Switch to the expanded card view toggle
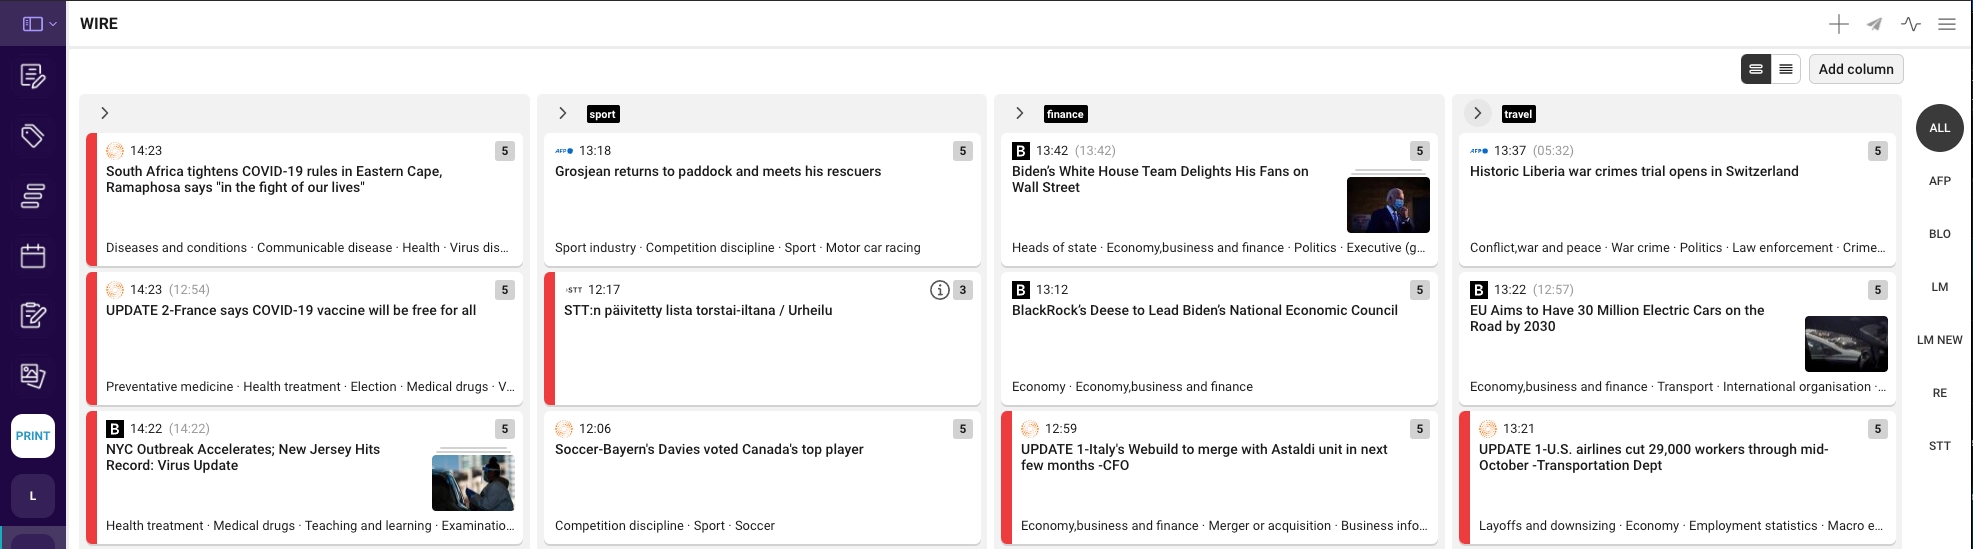Image resolution: width=1973 pixels, height=549 pixels. (x=1755, y=69)
